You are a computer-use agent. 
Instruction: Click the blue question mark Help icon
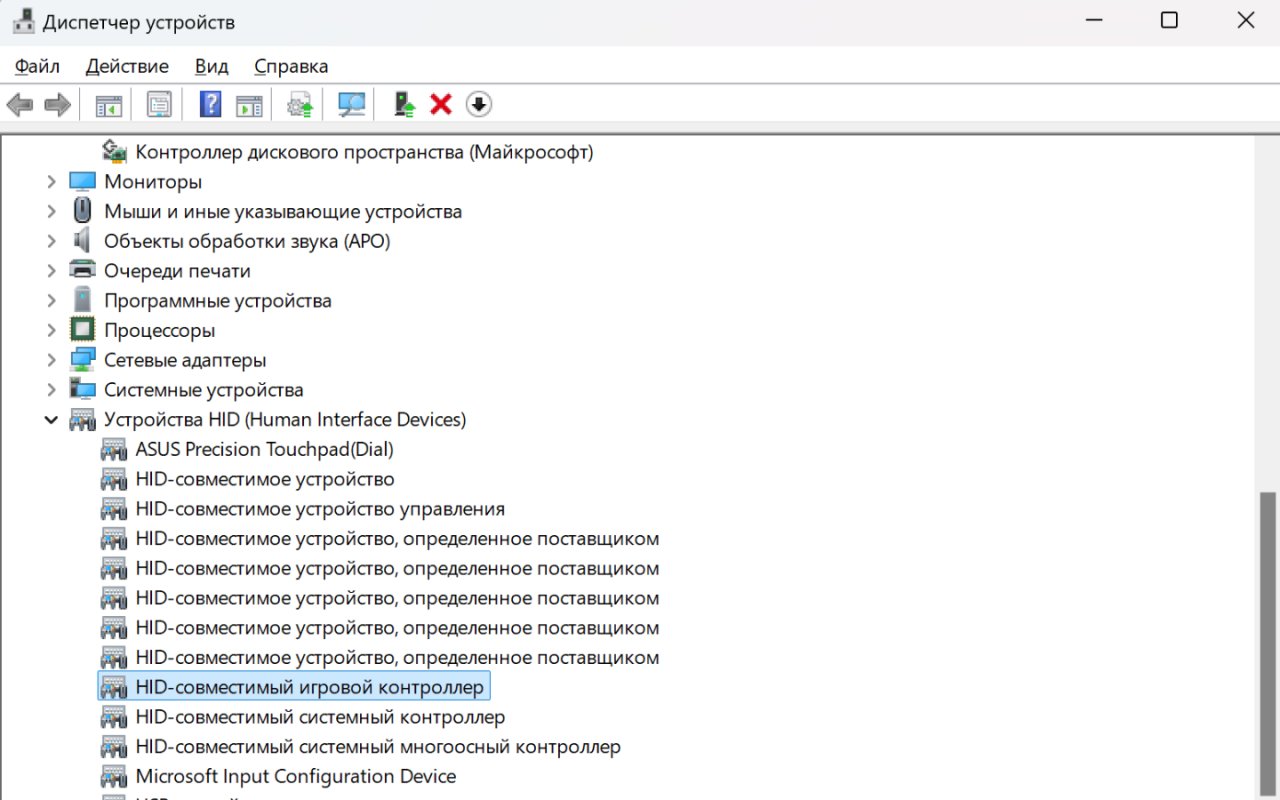click(x=210, y=104)
